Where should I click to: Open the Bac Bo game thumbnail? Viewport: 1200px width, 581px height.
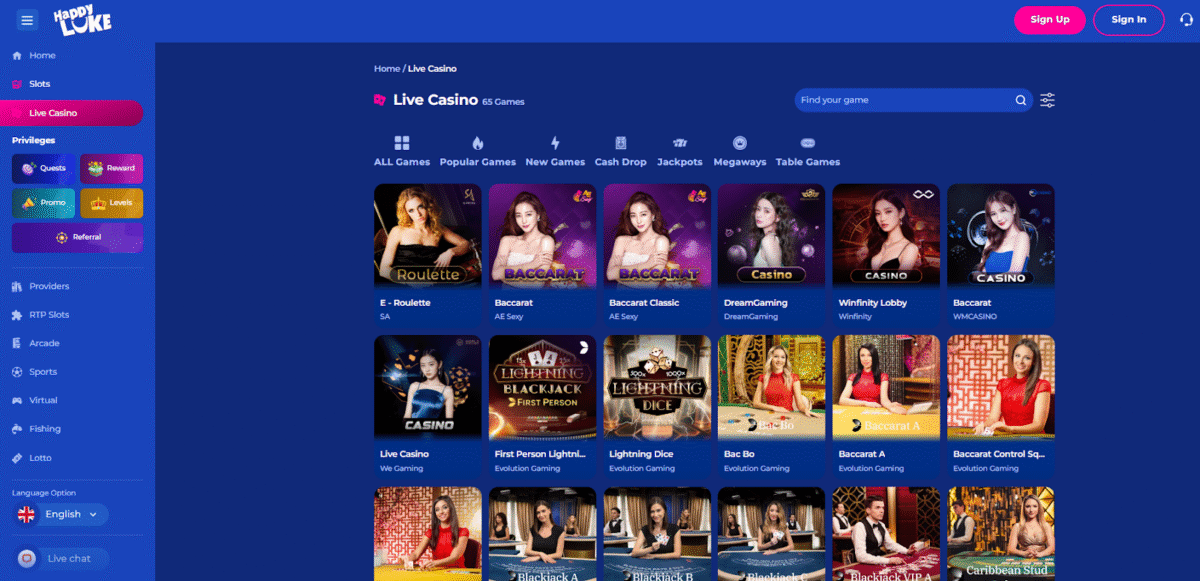click(x=772, y=387)
